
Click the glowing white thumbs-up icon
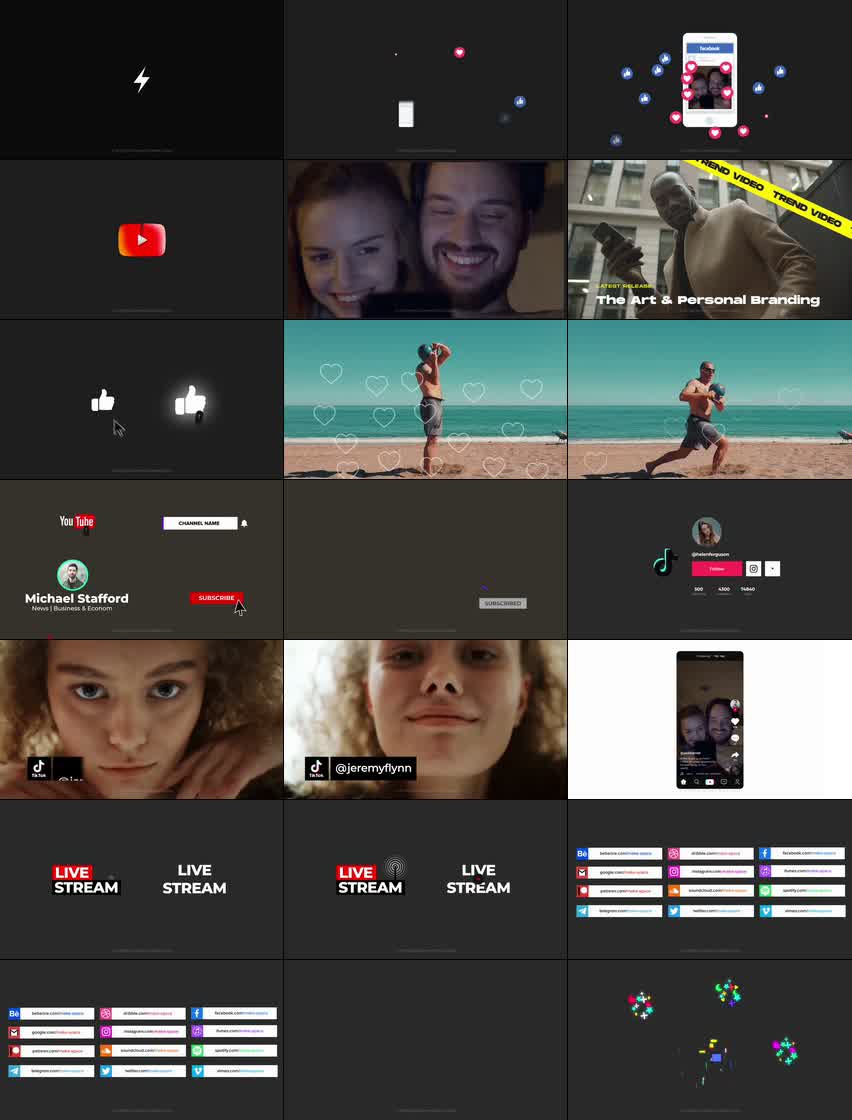191,401
